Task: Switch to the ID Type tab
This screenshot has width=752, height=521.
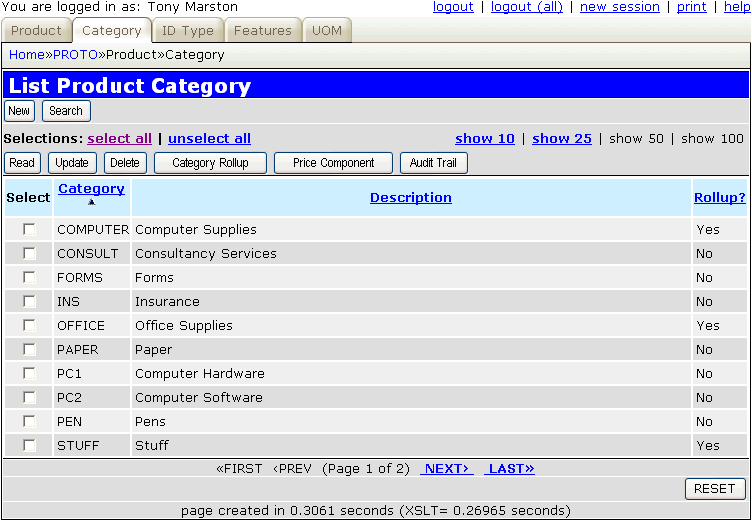Action: click(188, 31)
